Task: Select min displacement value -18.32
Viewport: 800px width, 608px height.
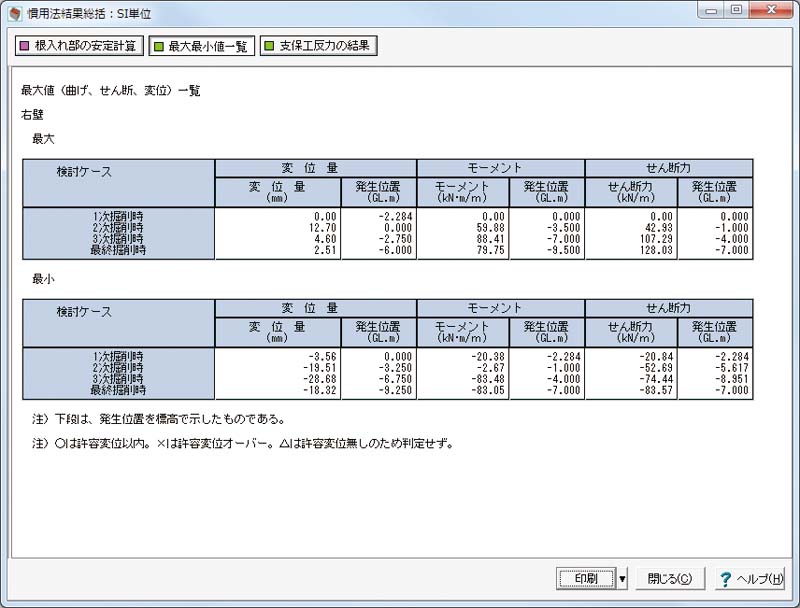Action: (320, 390)
